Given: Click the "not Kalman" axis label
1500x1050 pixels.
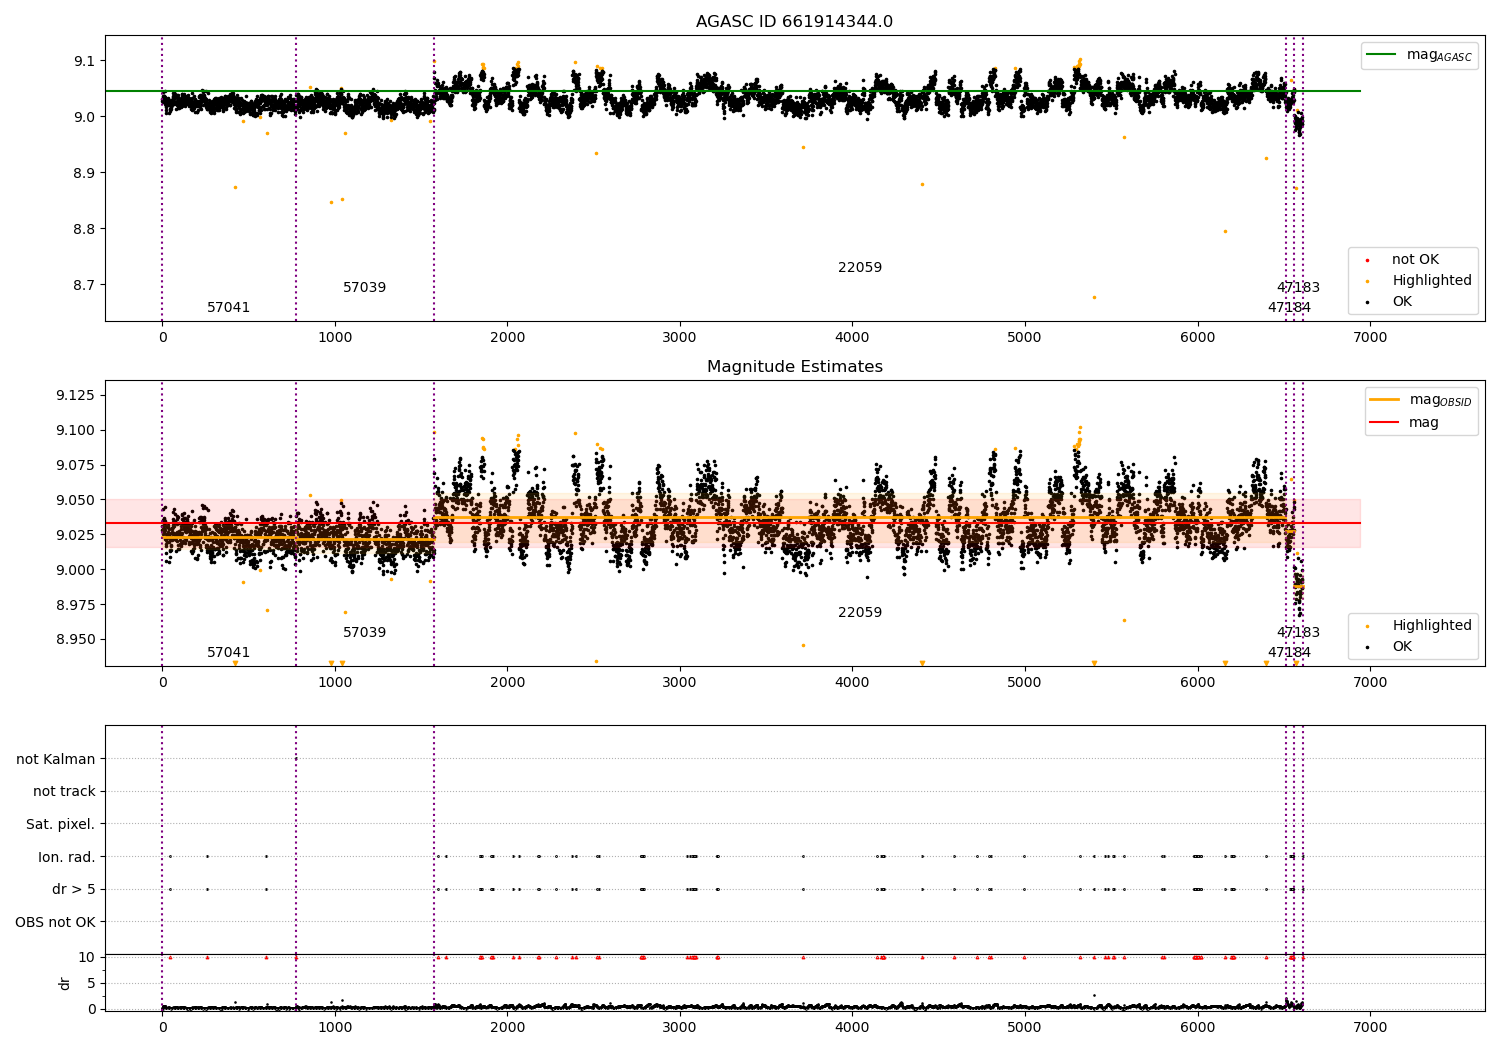Looking at the screenshot, I should coord(56,759).
